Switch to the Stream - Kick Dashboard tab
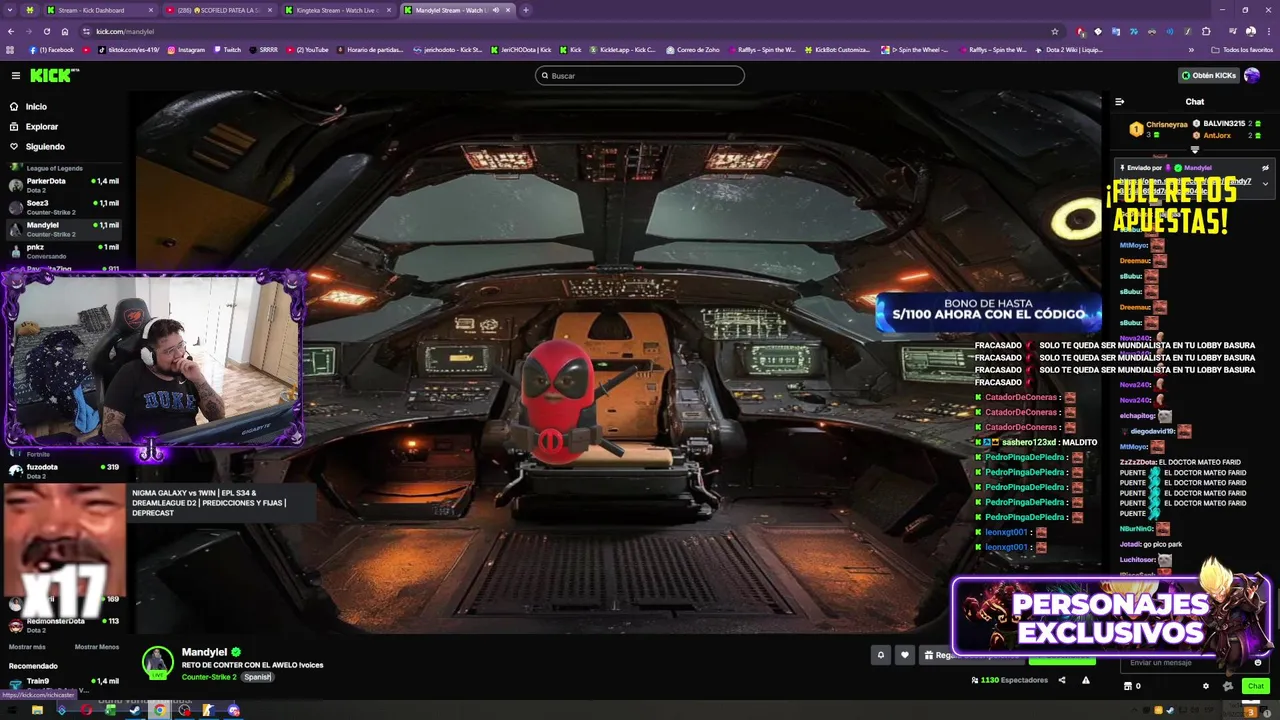 point(99,10)
